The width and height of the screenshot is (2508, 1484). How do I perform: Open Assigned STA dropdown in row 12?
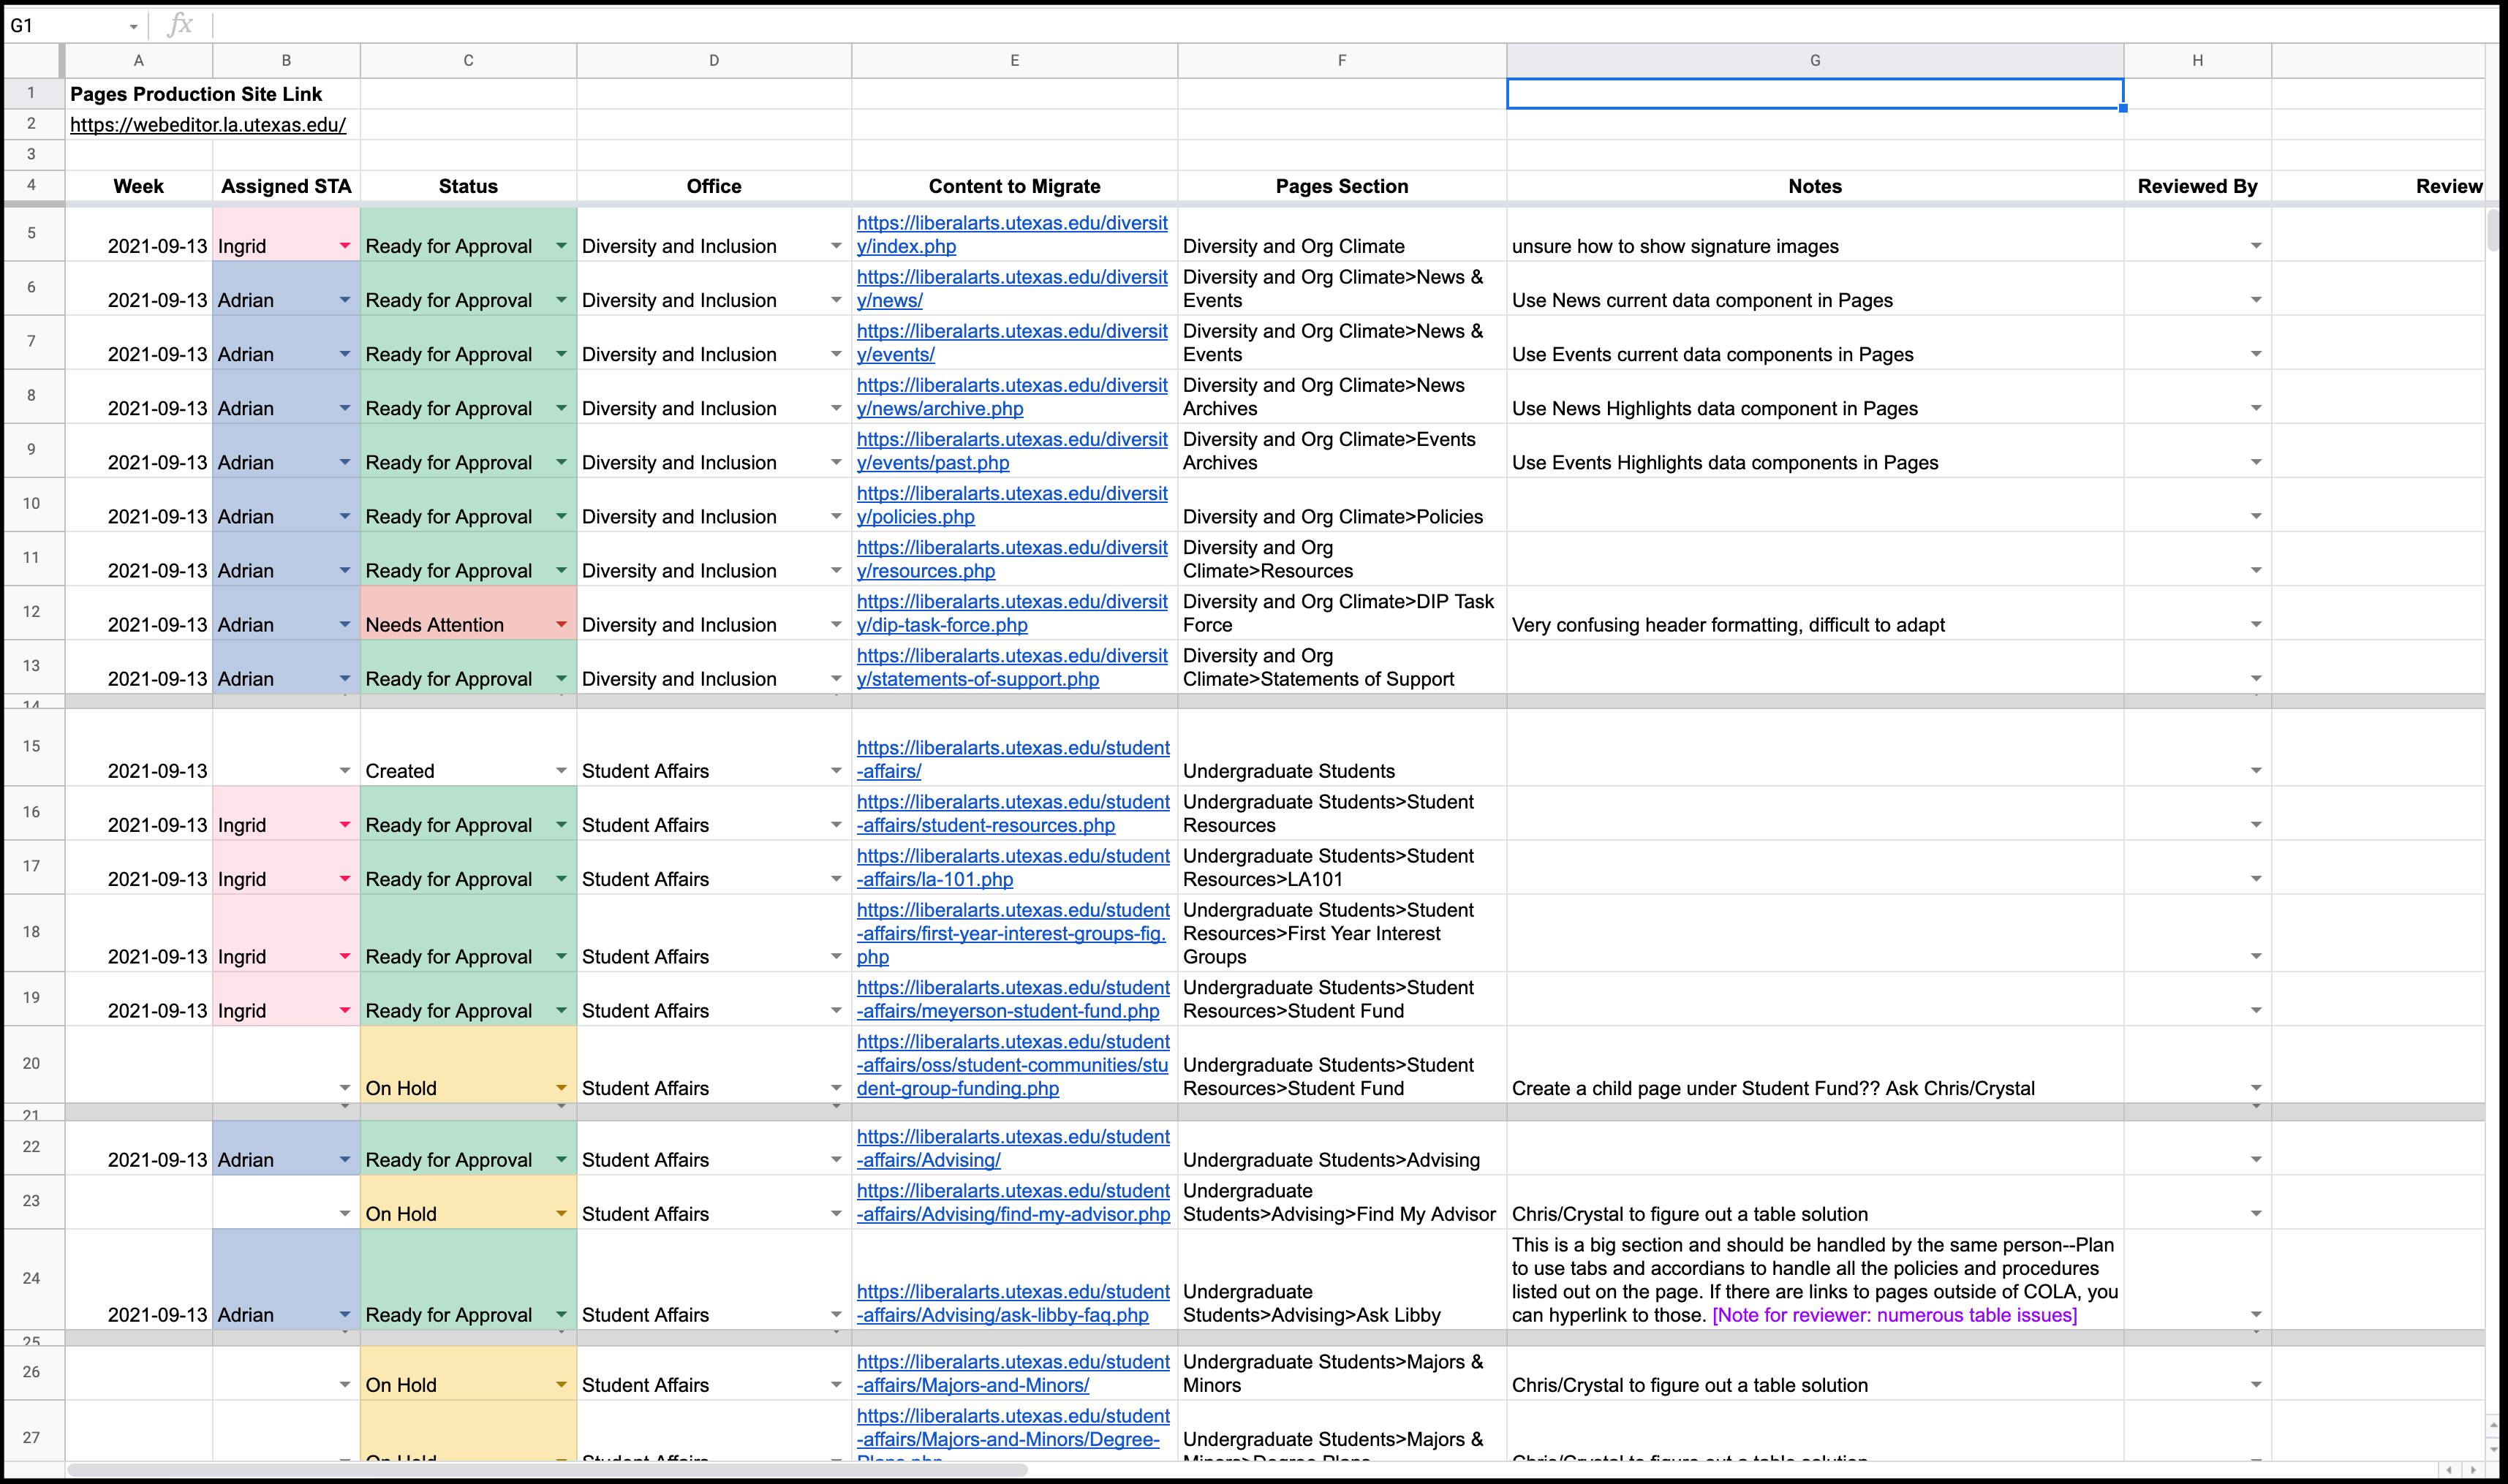click(x=344, y=625)
